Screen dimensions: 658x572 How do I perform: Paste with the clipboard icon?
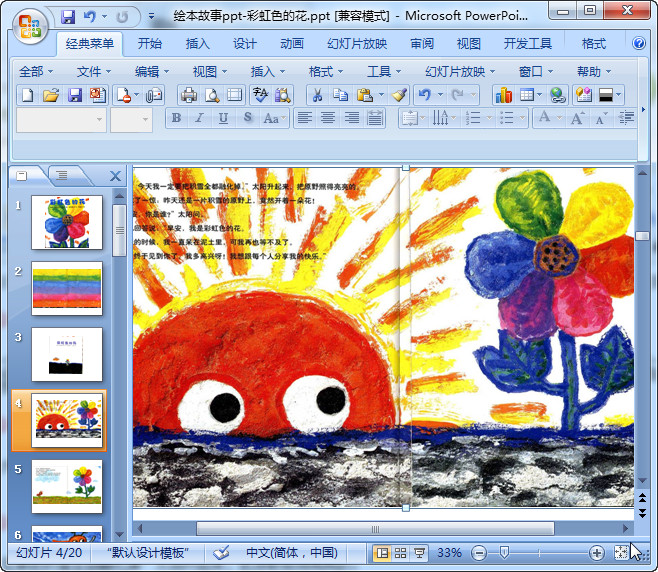click(364, 95)
